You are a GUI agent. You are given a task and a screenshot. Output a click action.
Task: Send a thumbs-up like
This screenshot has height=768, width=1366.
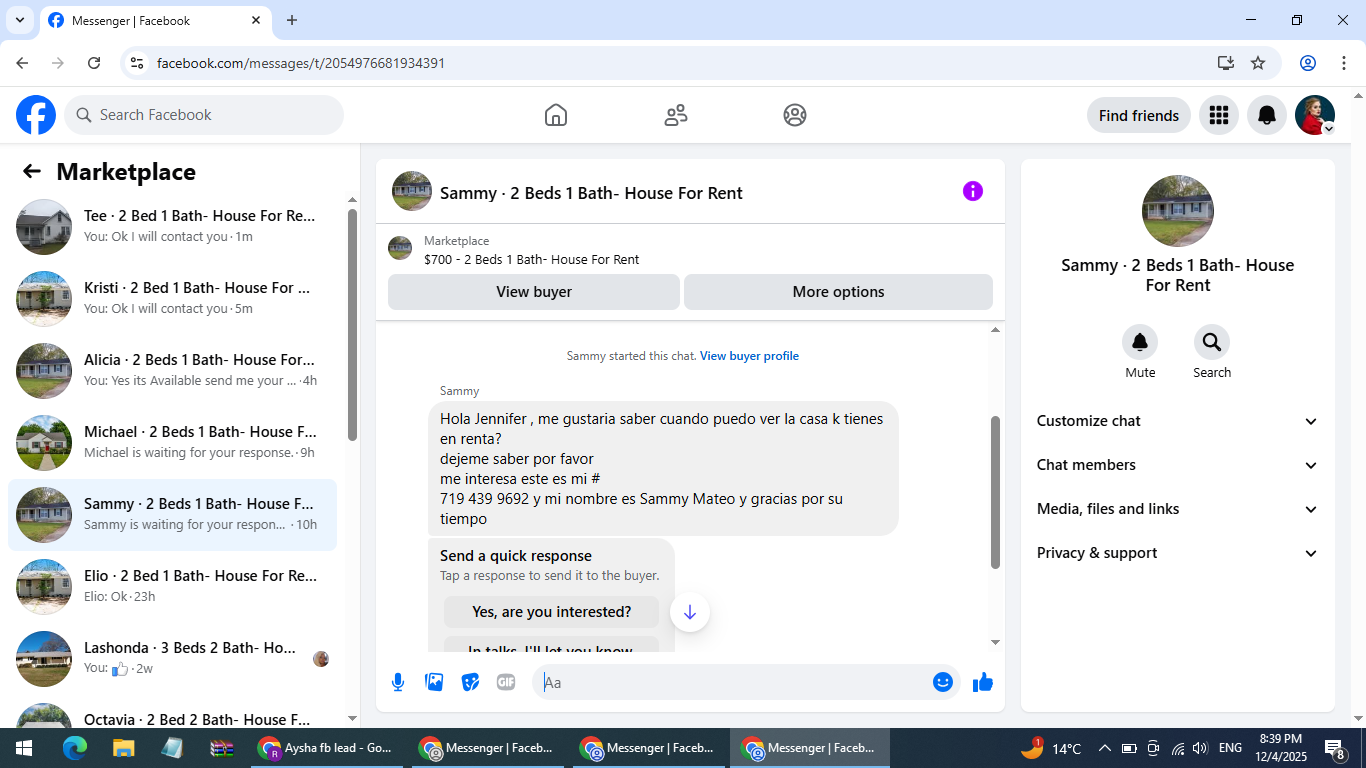983,682
